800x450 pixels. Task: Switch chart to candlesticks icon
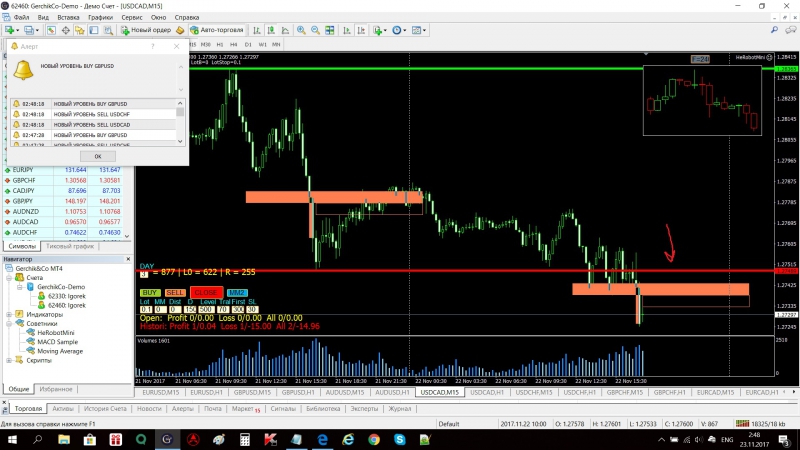click(271, 30)
